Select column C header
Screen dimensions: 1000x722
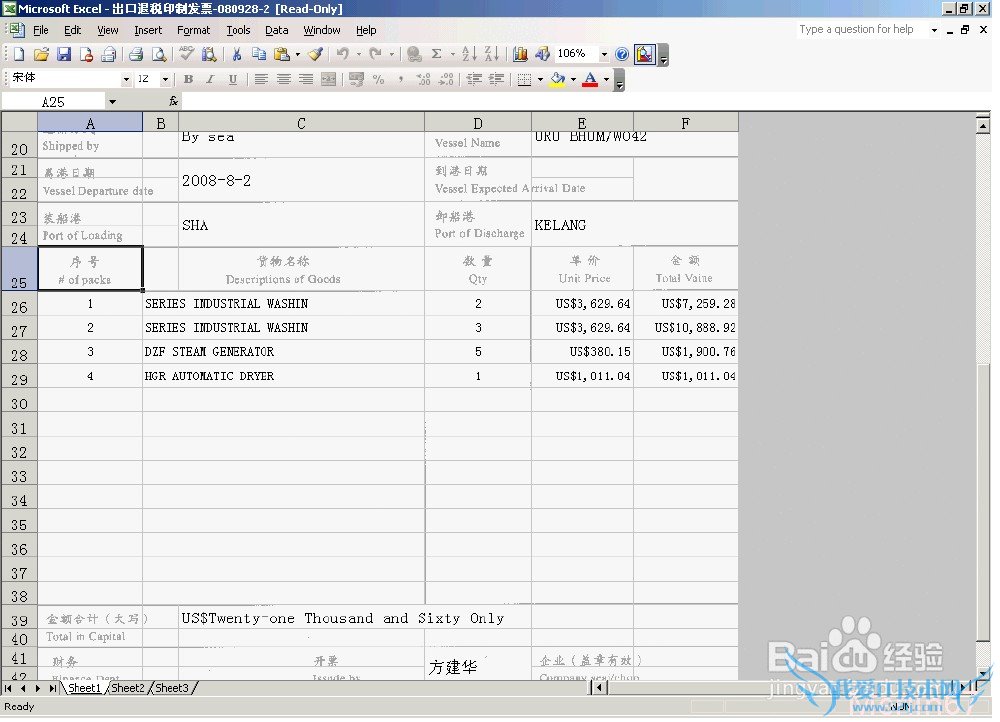coord(301,122)
